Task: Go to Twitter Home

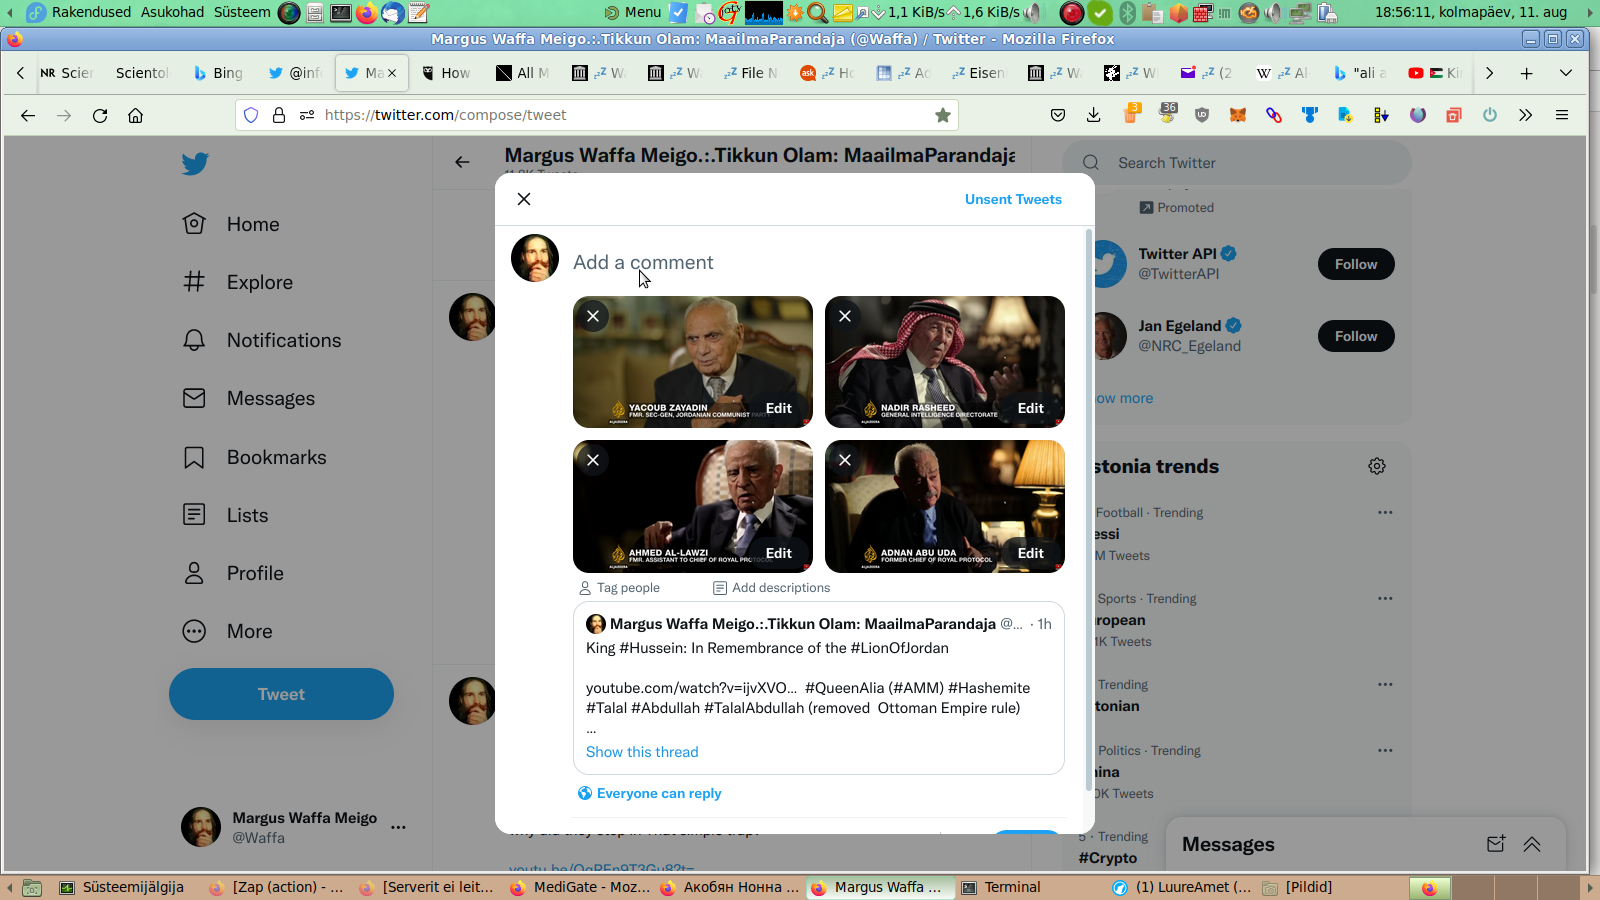Action: (x=231, y=224)
